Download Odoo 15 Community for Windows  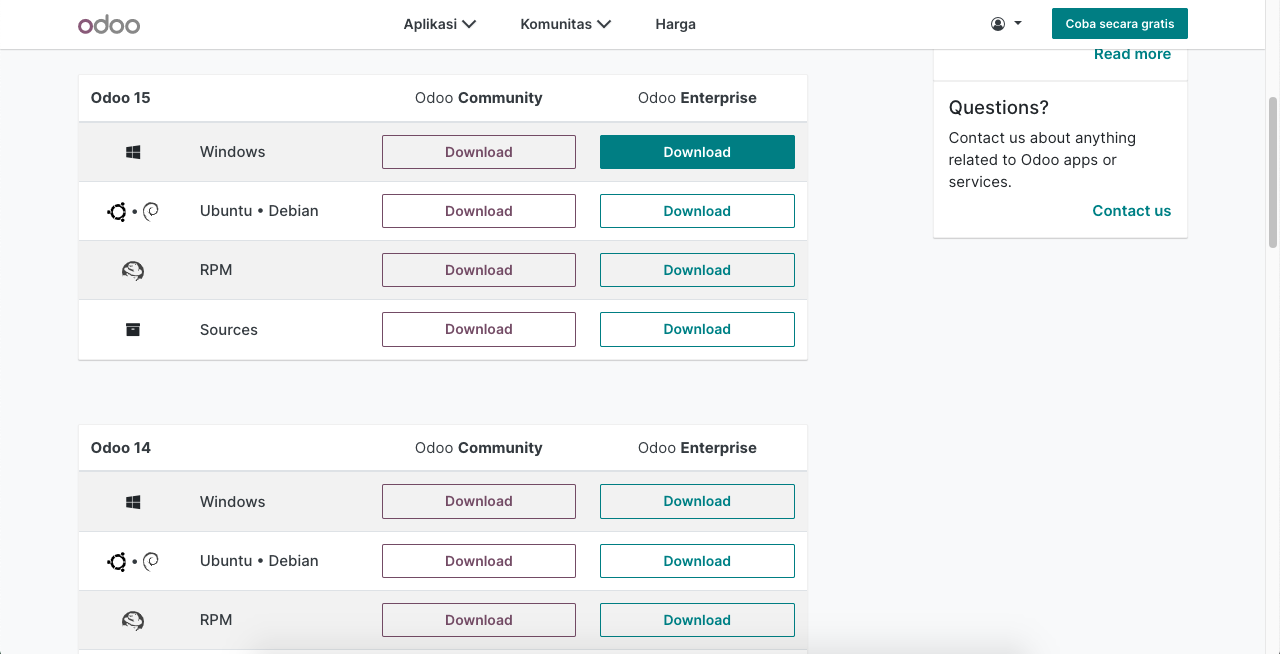pos(479,152)
